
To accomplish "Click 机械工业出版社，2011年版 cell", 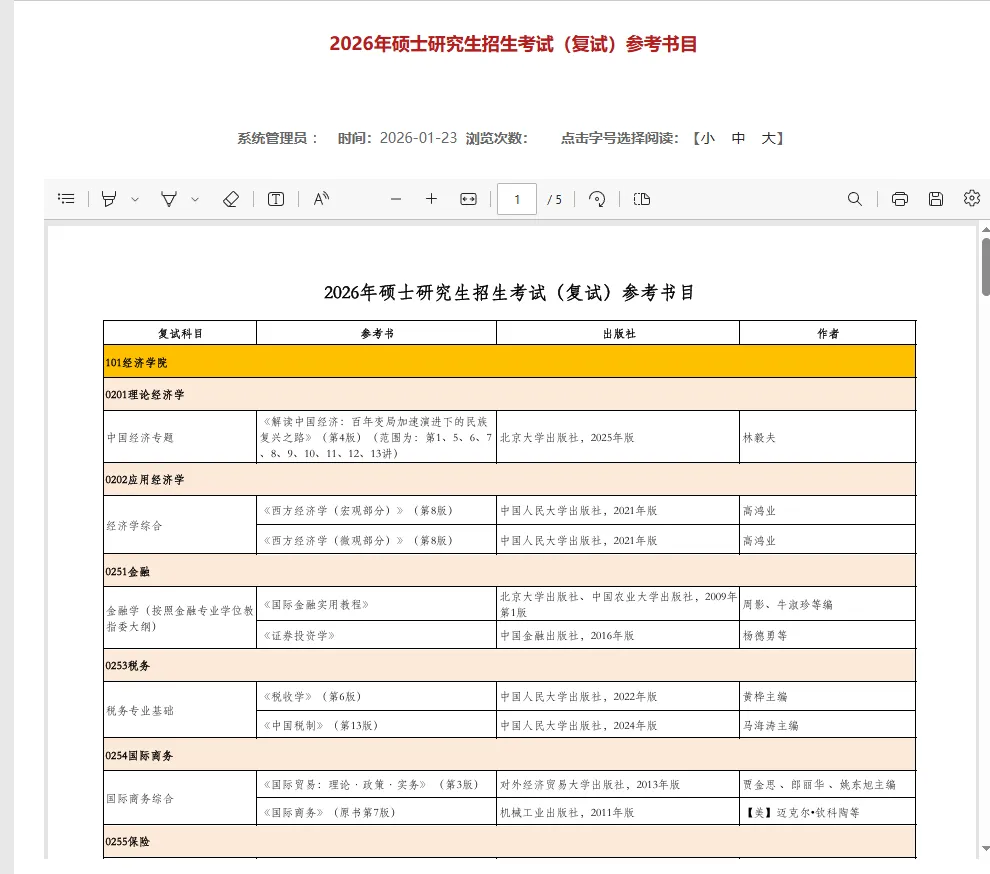I will tap(618, 812).
